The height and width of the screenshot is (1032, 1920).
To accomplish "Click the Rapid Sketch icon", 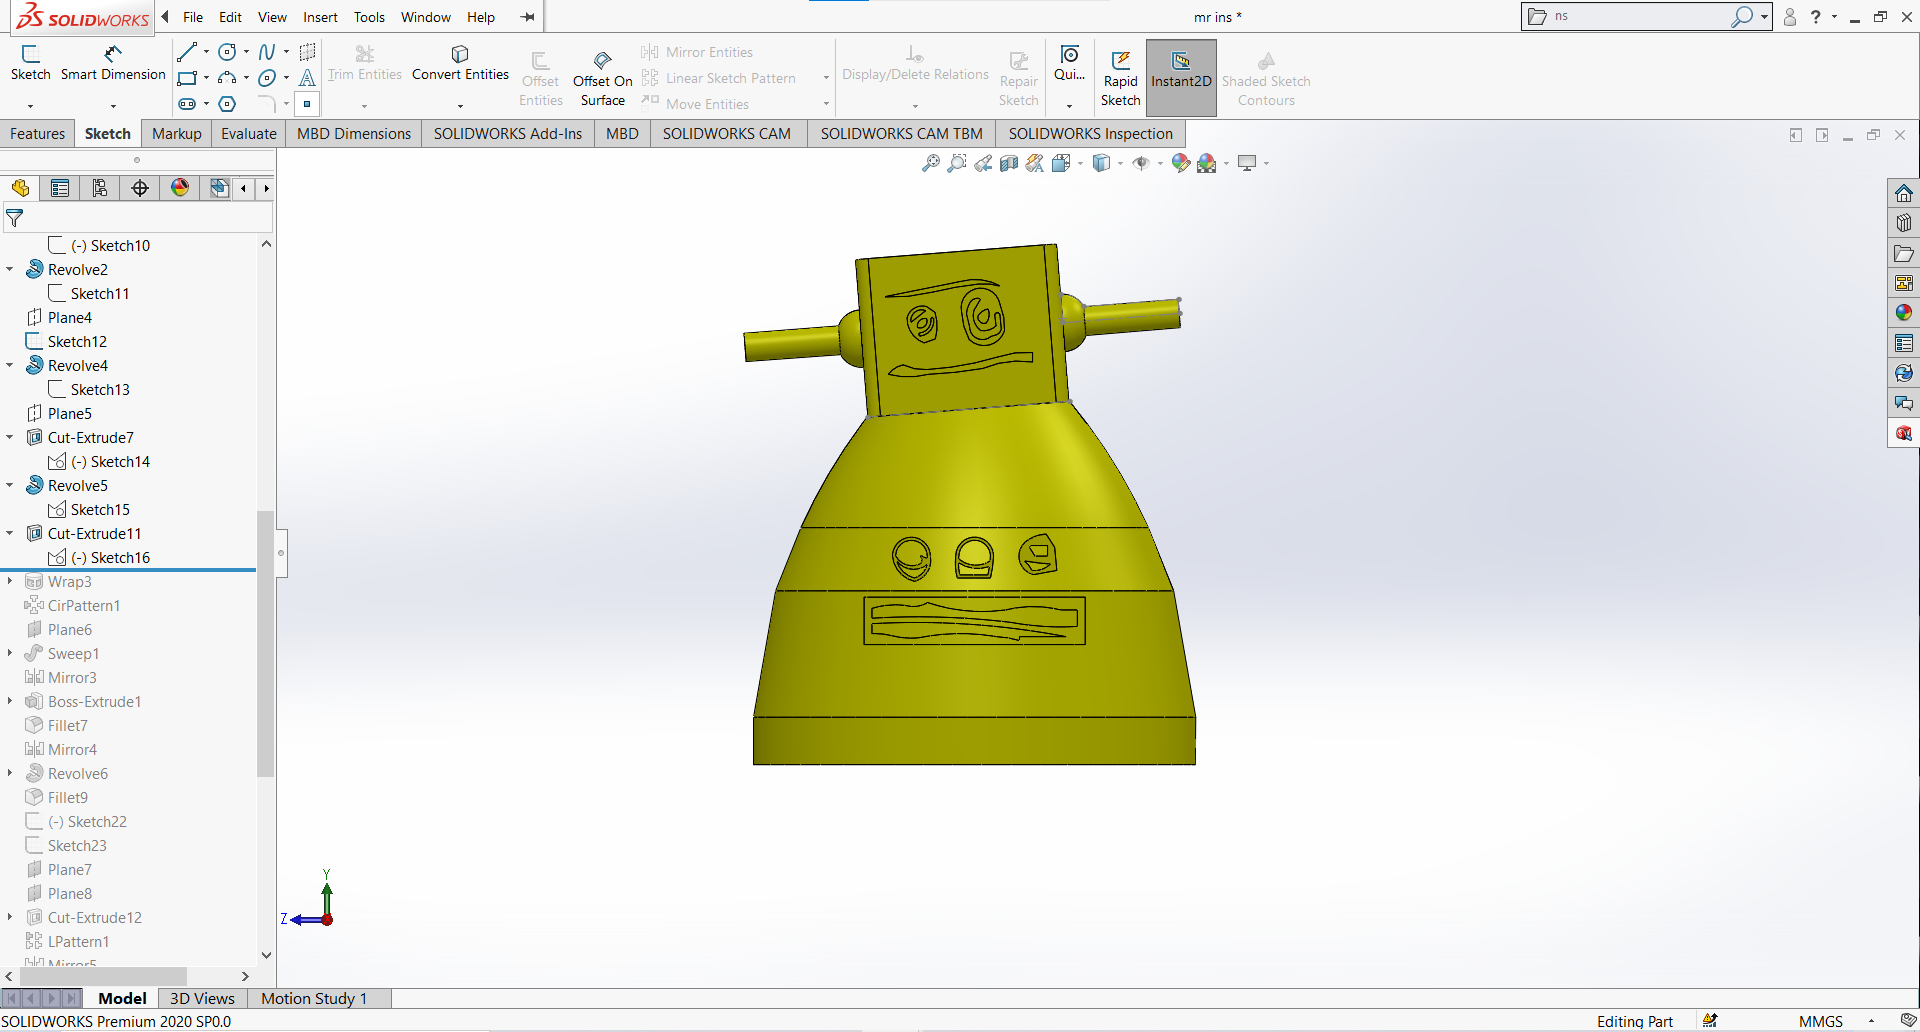I will tap(1120, 75).
